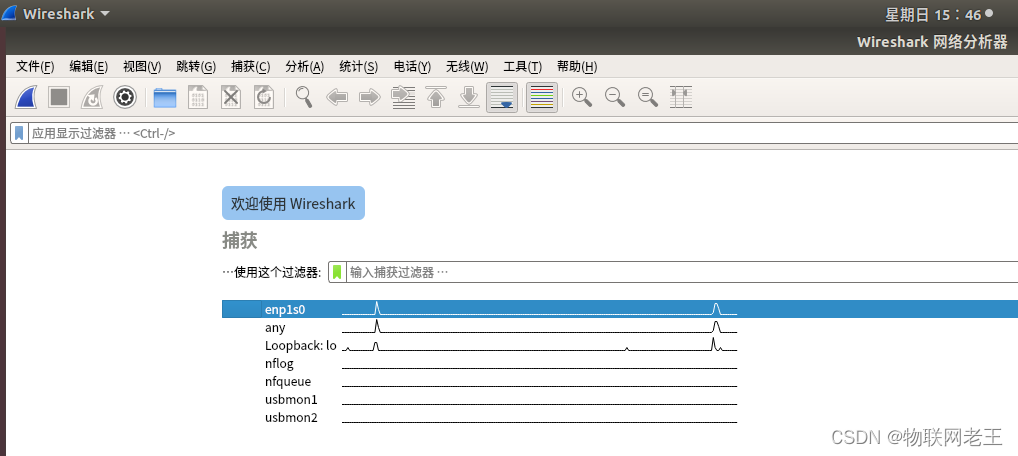The width and height of the screenshot is (1018, 456).
Task: Open the 跳转(G) menu
Action: coord(196,66)
